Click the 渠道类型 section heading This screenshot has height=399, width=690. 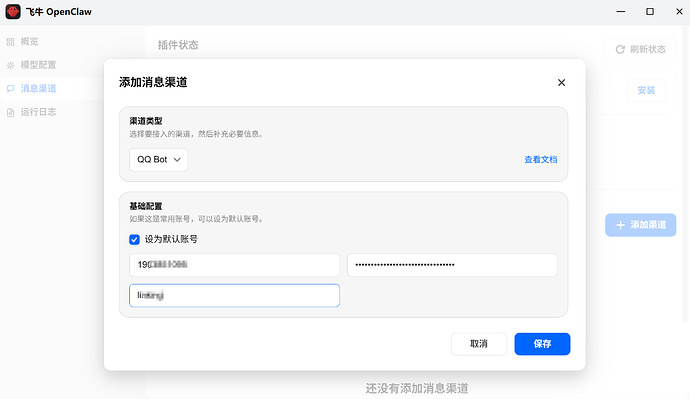pyautogui.click(x=146, y=121)
